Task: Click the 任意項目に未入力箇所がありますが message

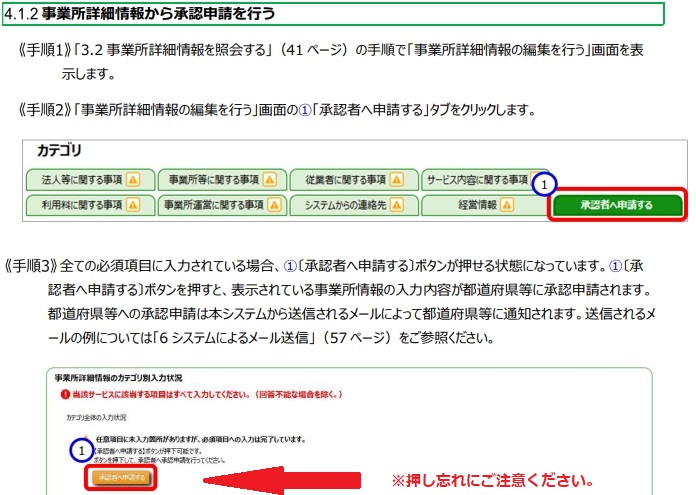Action: (x=201, y=440)
